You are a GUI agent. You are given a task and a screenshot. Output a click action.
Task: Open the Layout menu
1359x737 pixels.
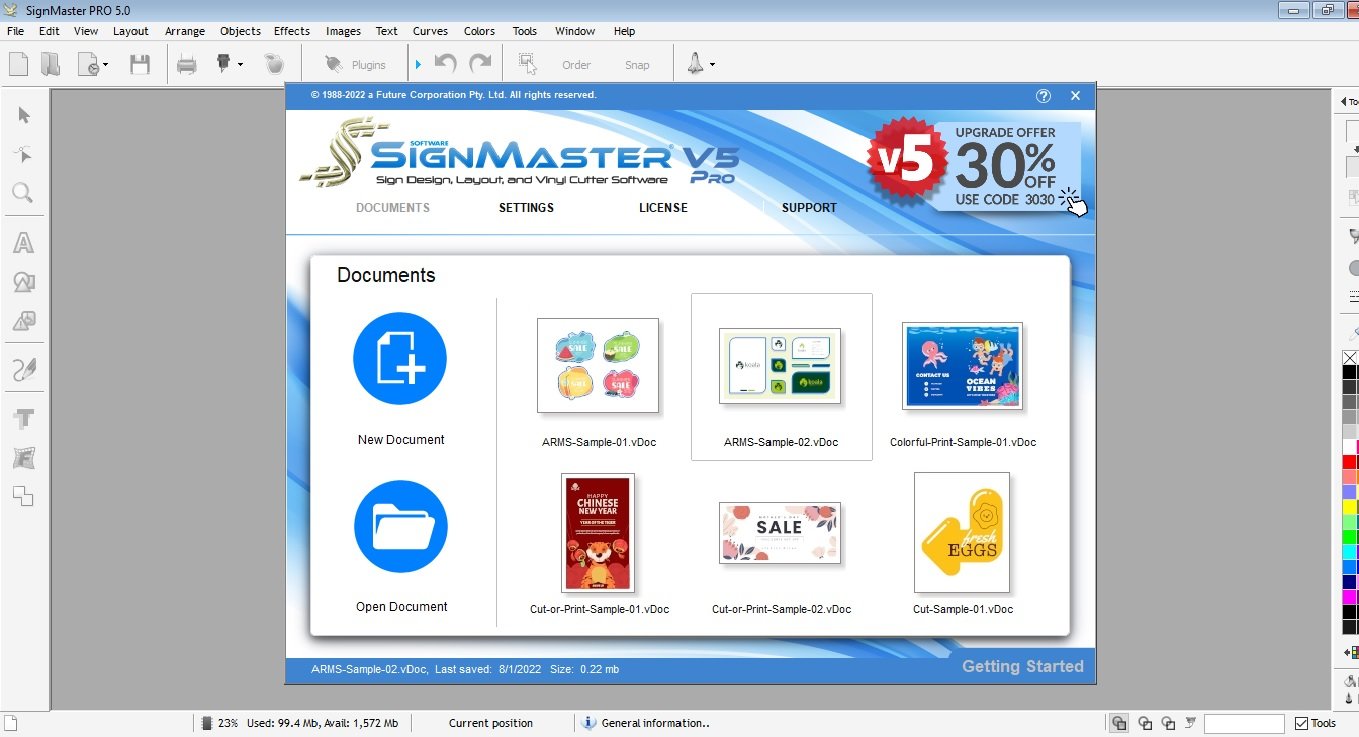pyautogui.click(x=131, y=31)
